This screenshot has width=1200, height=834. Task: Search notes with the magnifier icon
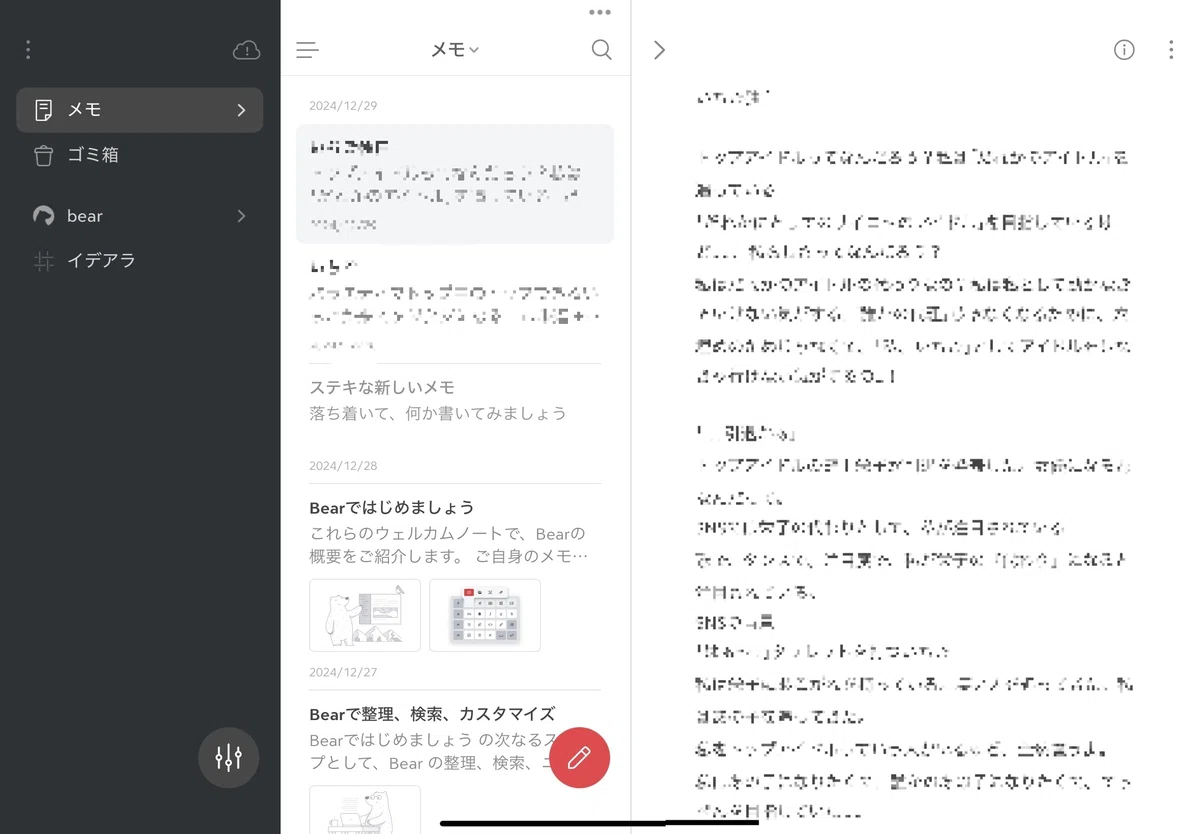[601, 50]
